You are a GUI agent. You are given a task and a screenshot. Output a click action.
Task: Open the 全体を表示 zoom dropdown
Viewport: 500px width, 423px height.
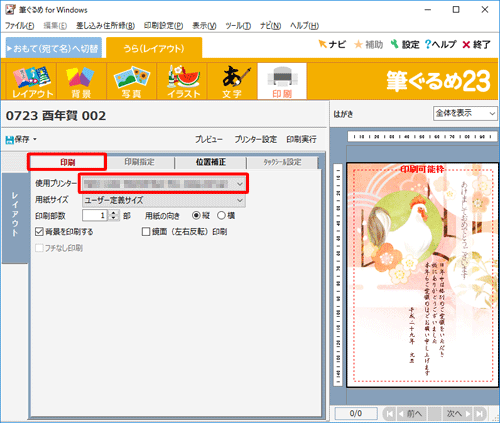(465, 113)
